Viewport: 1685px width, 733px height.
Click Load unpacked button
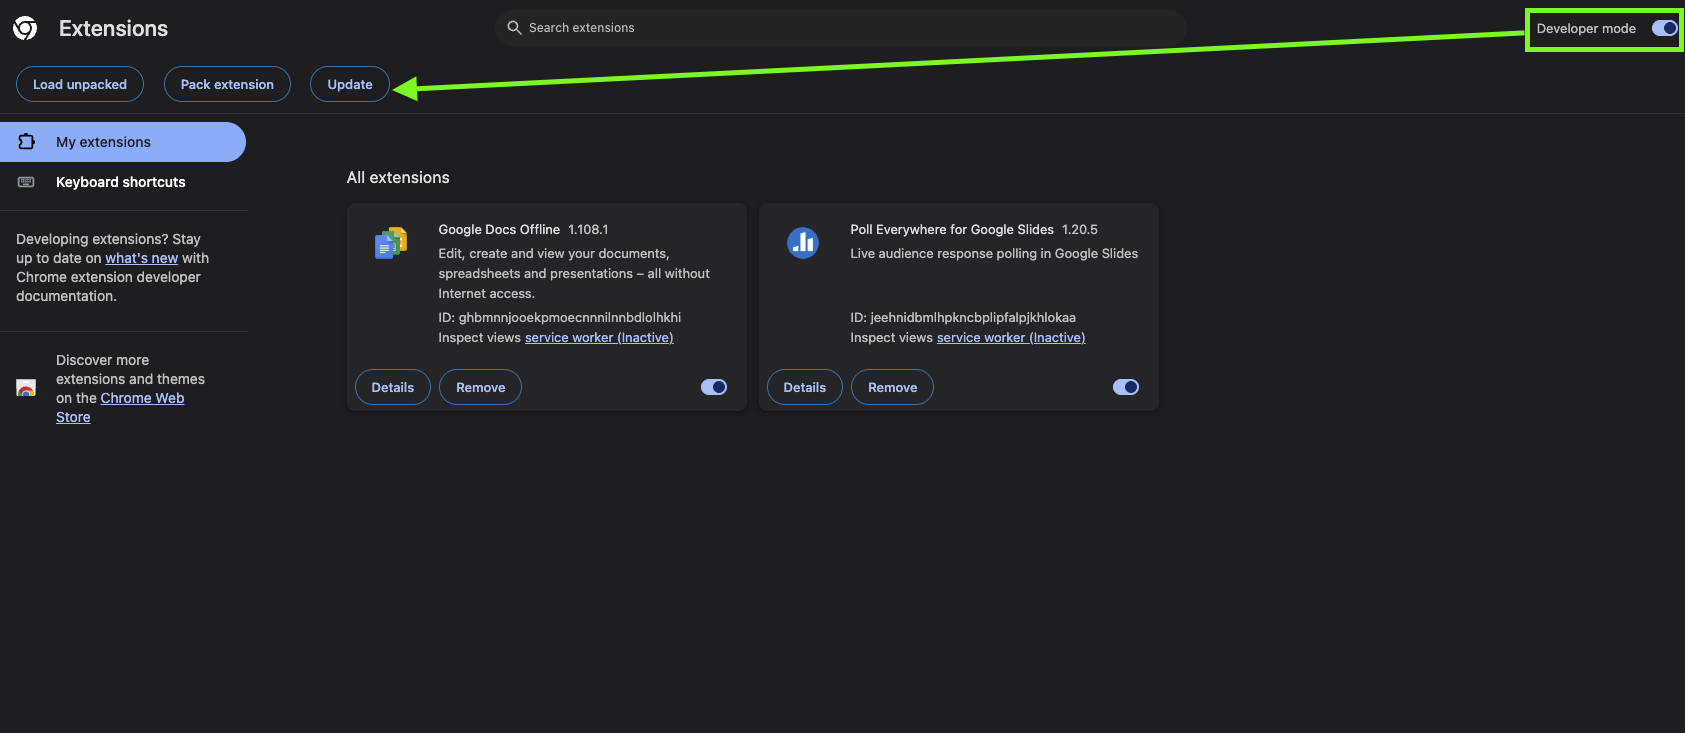[80, 84]
